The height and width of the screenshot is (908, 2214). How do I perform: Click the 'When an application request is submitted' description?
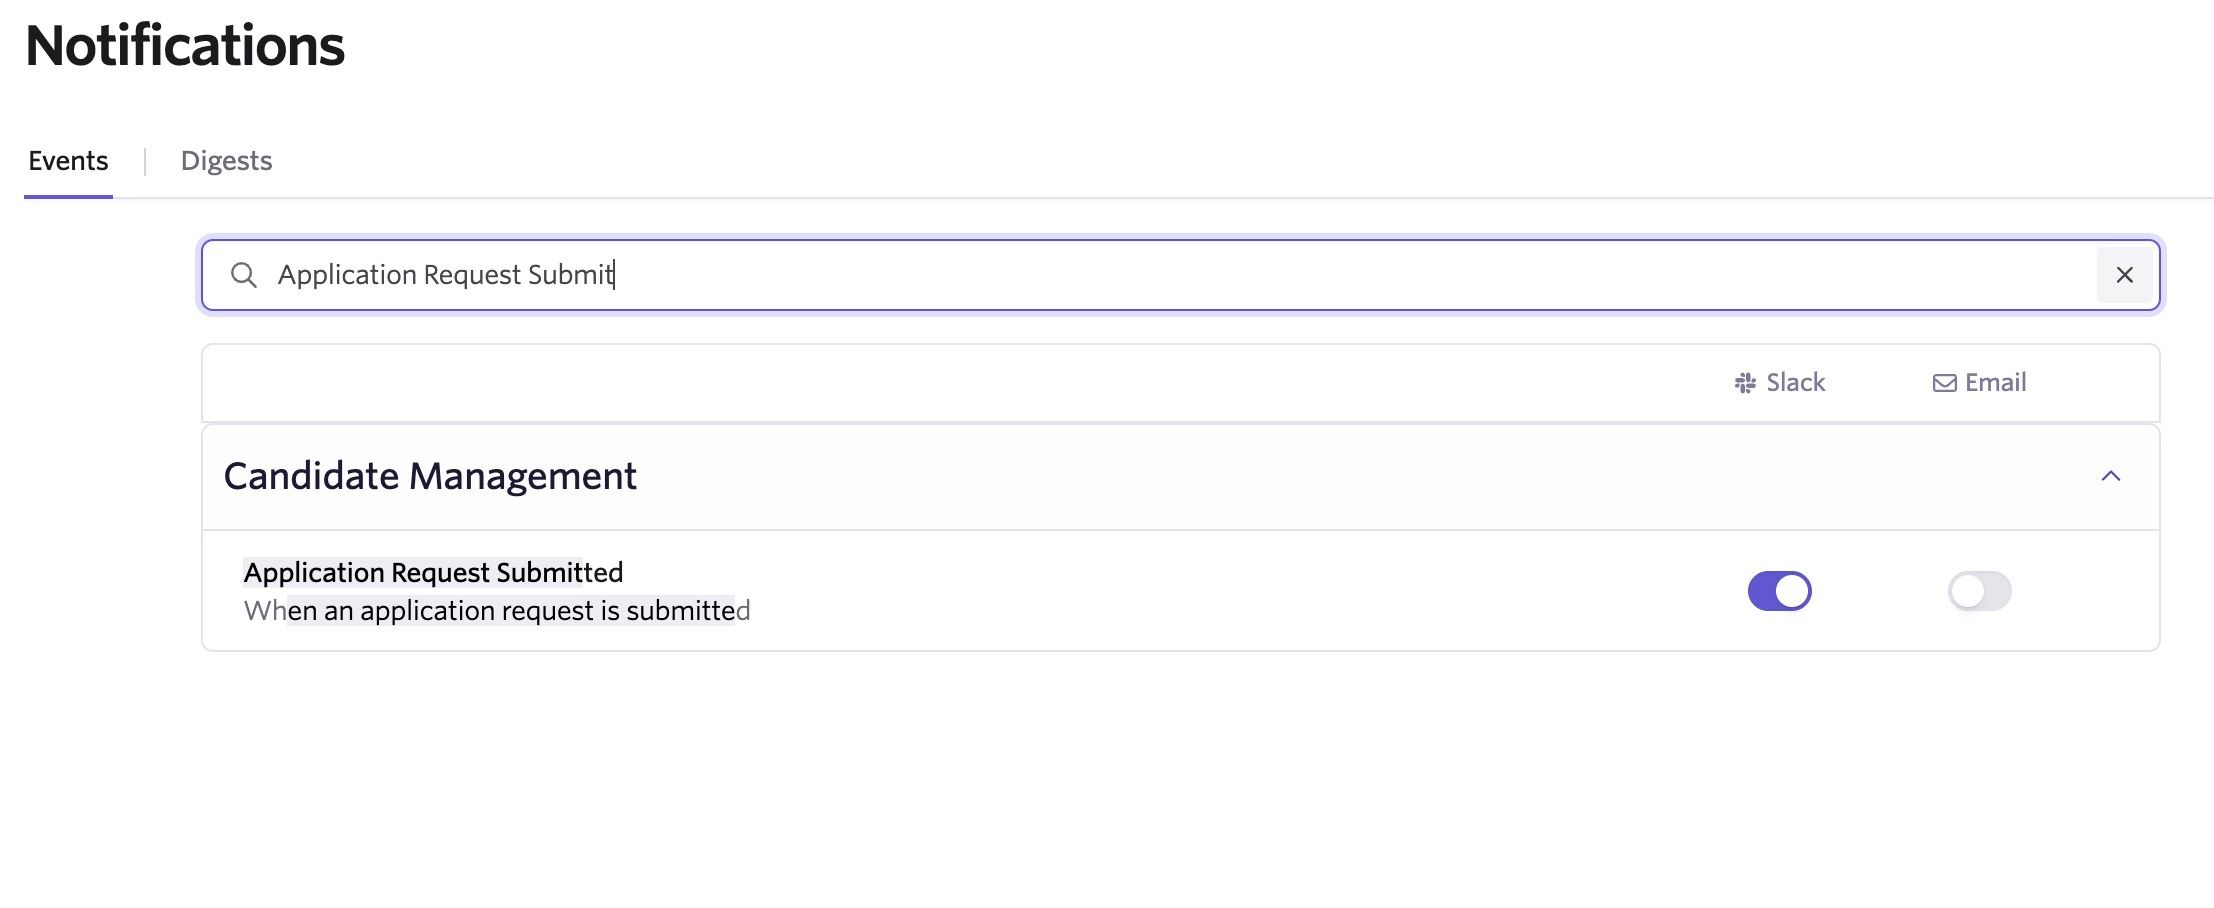[x=497, y=611]
